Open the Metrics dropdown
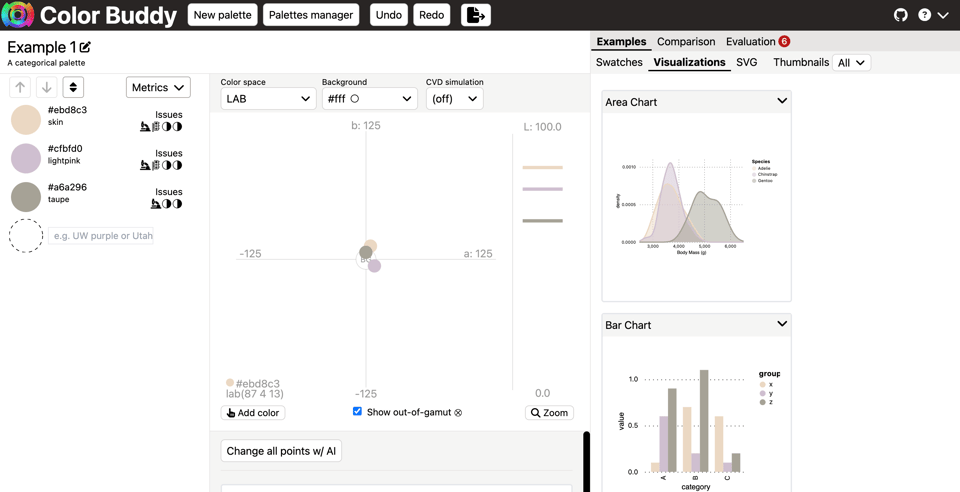Viewport: 960px width, 492px height. coord(158,88)
